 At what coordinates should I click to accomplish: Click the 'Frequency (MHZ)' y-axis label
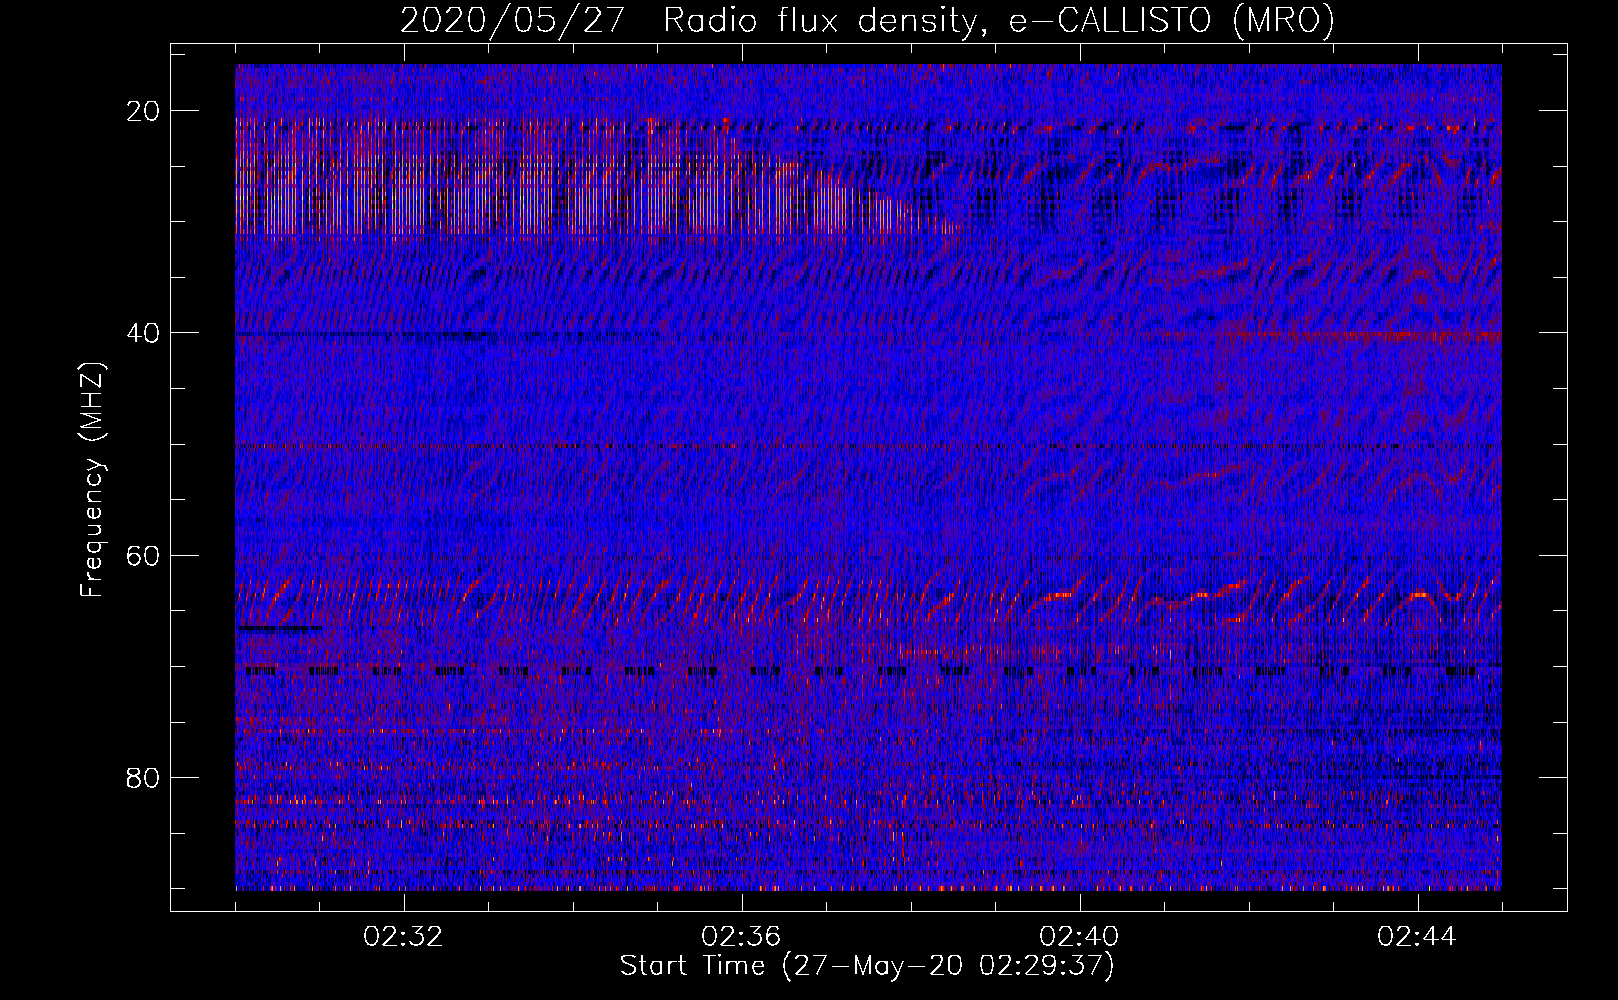pyautogui.click(x=92, y=479)
